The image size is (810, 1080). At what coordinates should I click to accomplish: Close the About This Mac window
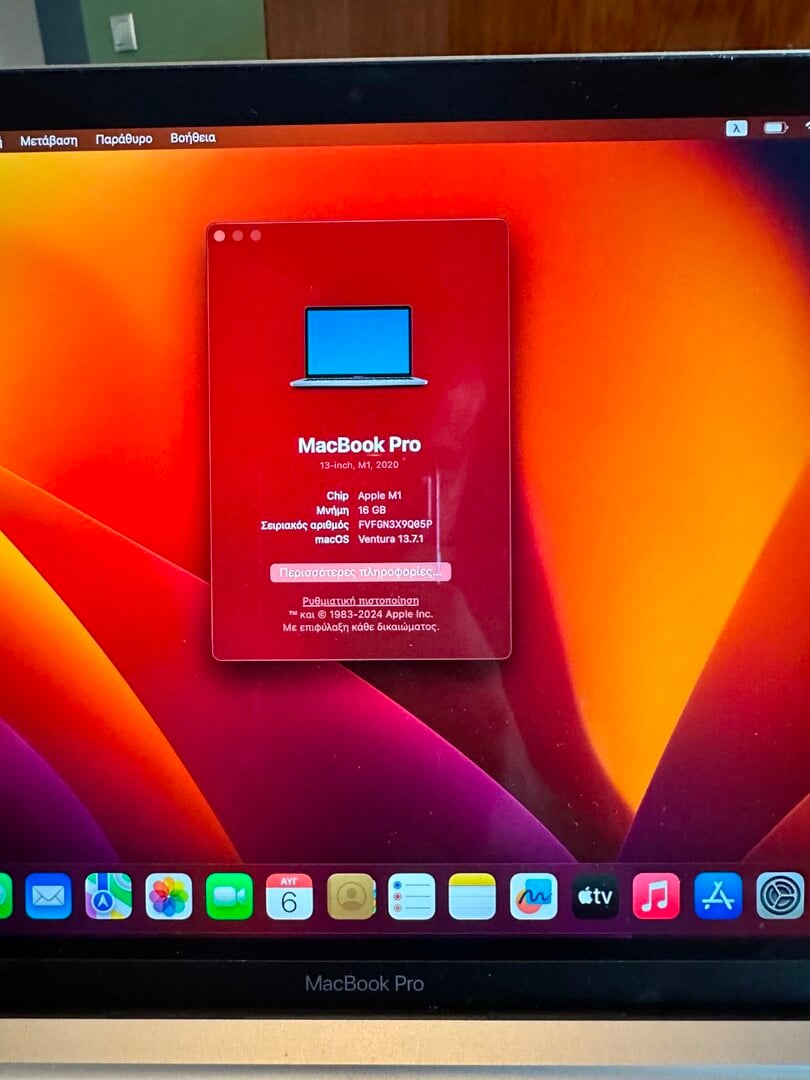pos(220,236)
